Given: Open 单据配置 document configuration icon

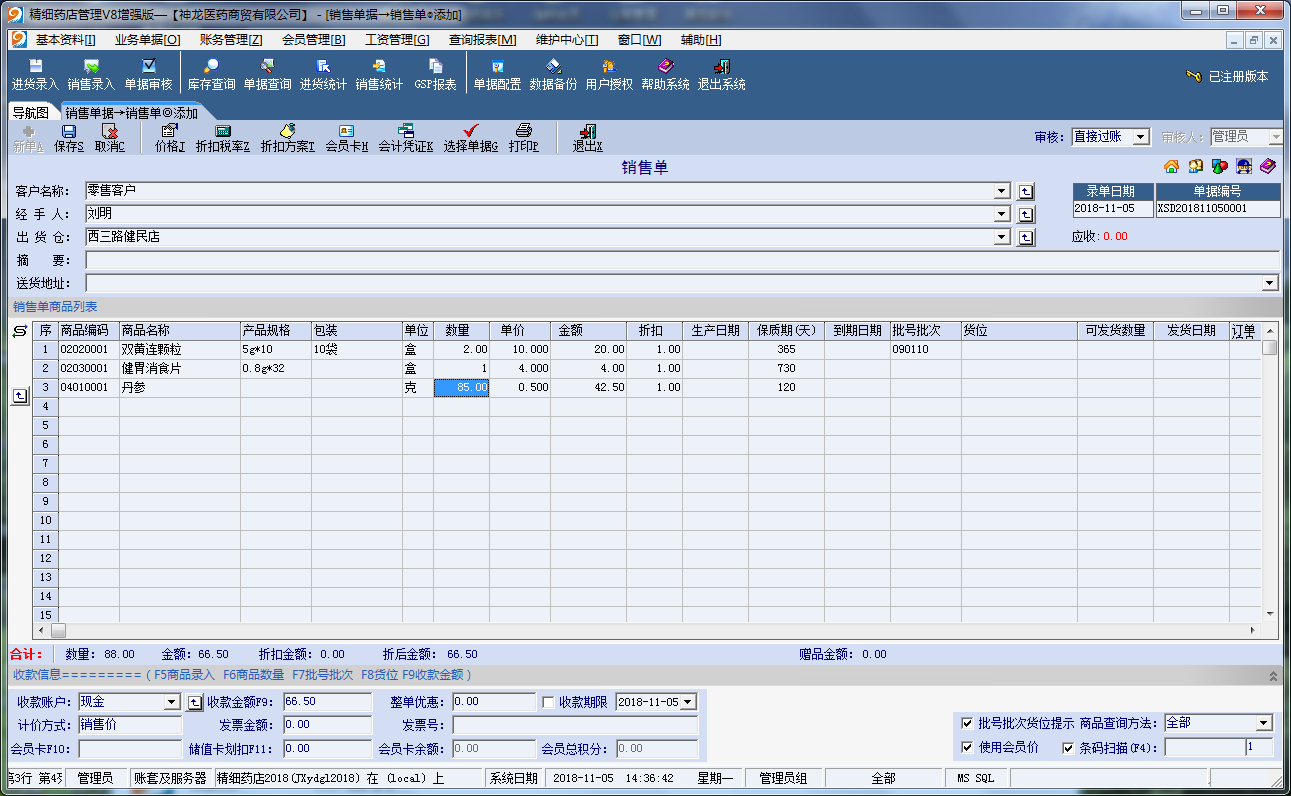Looking at the screenshot, I should click(x=497, y=75).
